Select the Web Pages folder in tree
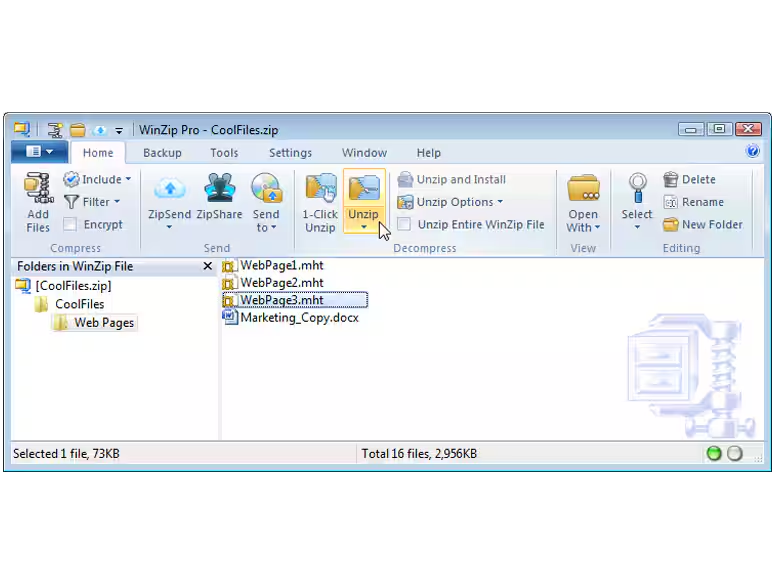The height and width of the screenshot is (583, 775). [104, 323]
